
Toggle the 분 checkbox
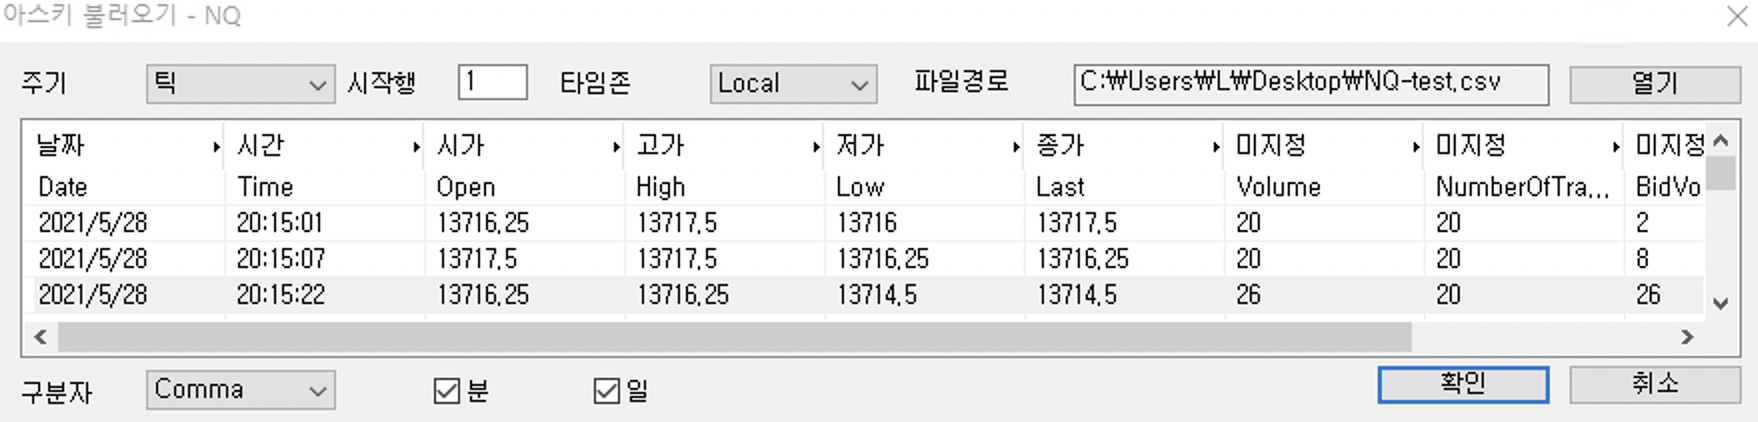pos(447,391)
